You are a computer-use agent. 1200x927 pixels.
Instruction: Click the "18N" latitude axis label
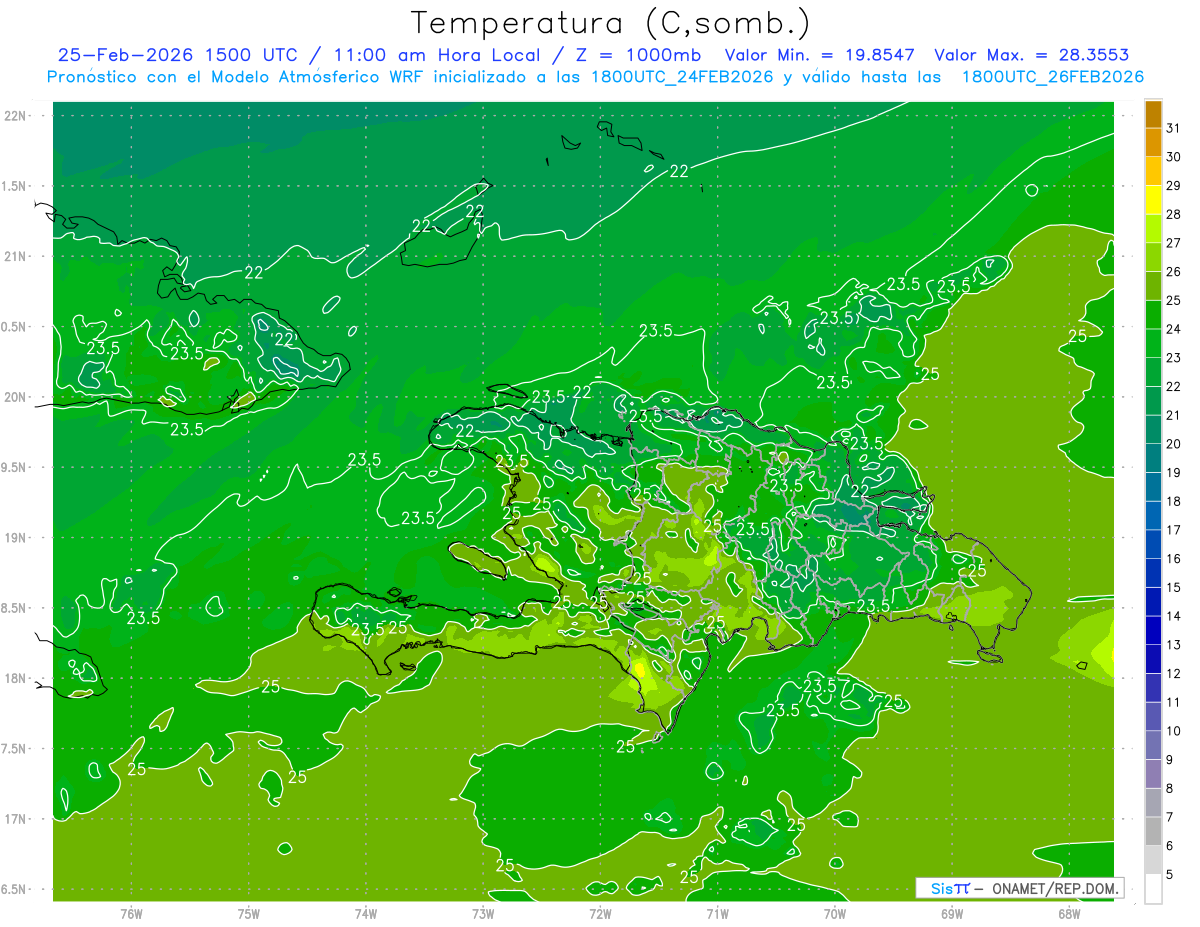pyautogui.click(x=15, y=678)
